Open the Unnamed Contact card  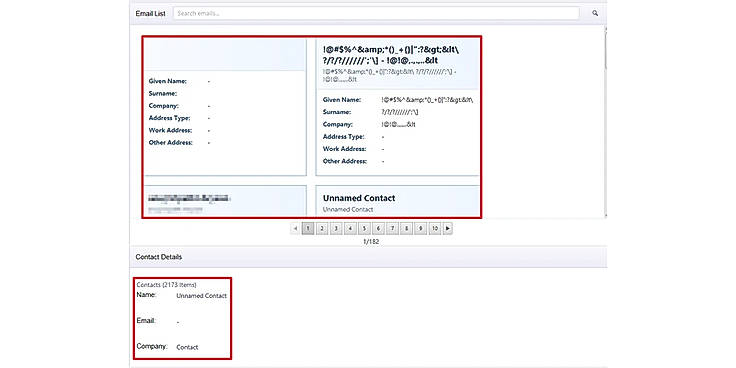pyautogui.click(x=398, y=202)
